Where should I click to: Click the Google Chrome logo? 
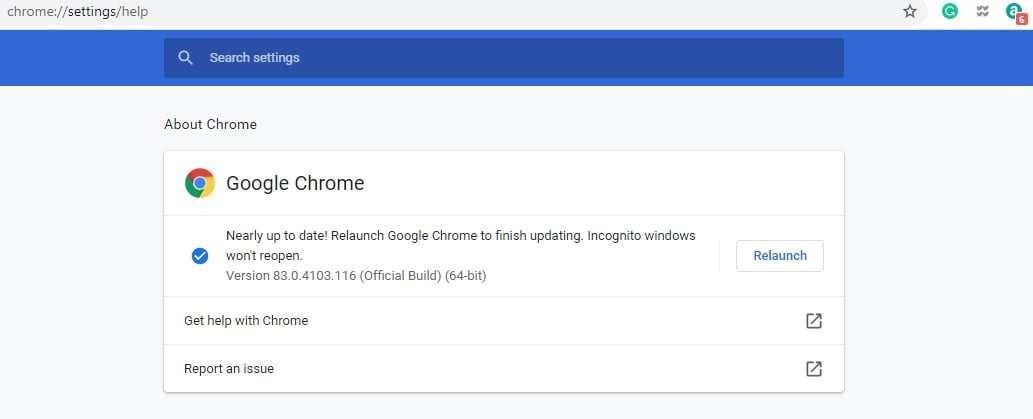(200, 183)
